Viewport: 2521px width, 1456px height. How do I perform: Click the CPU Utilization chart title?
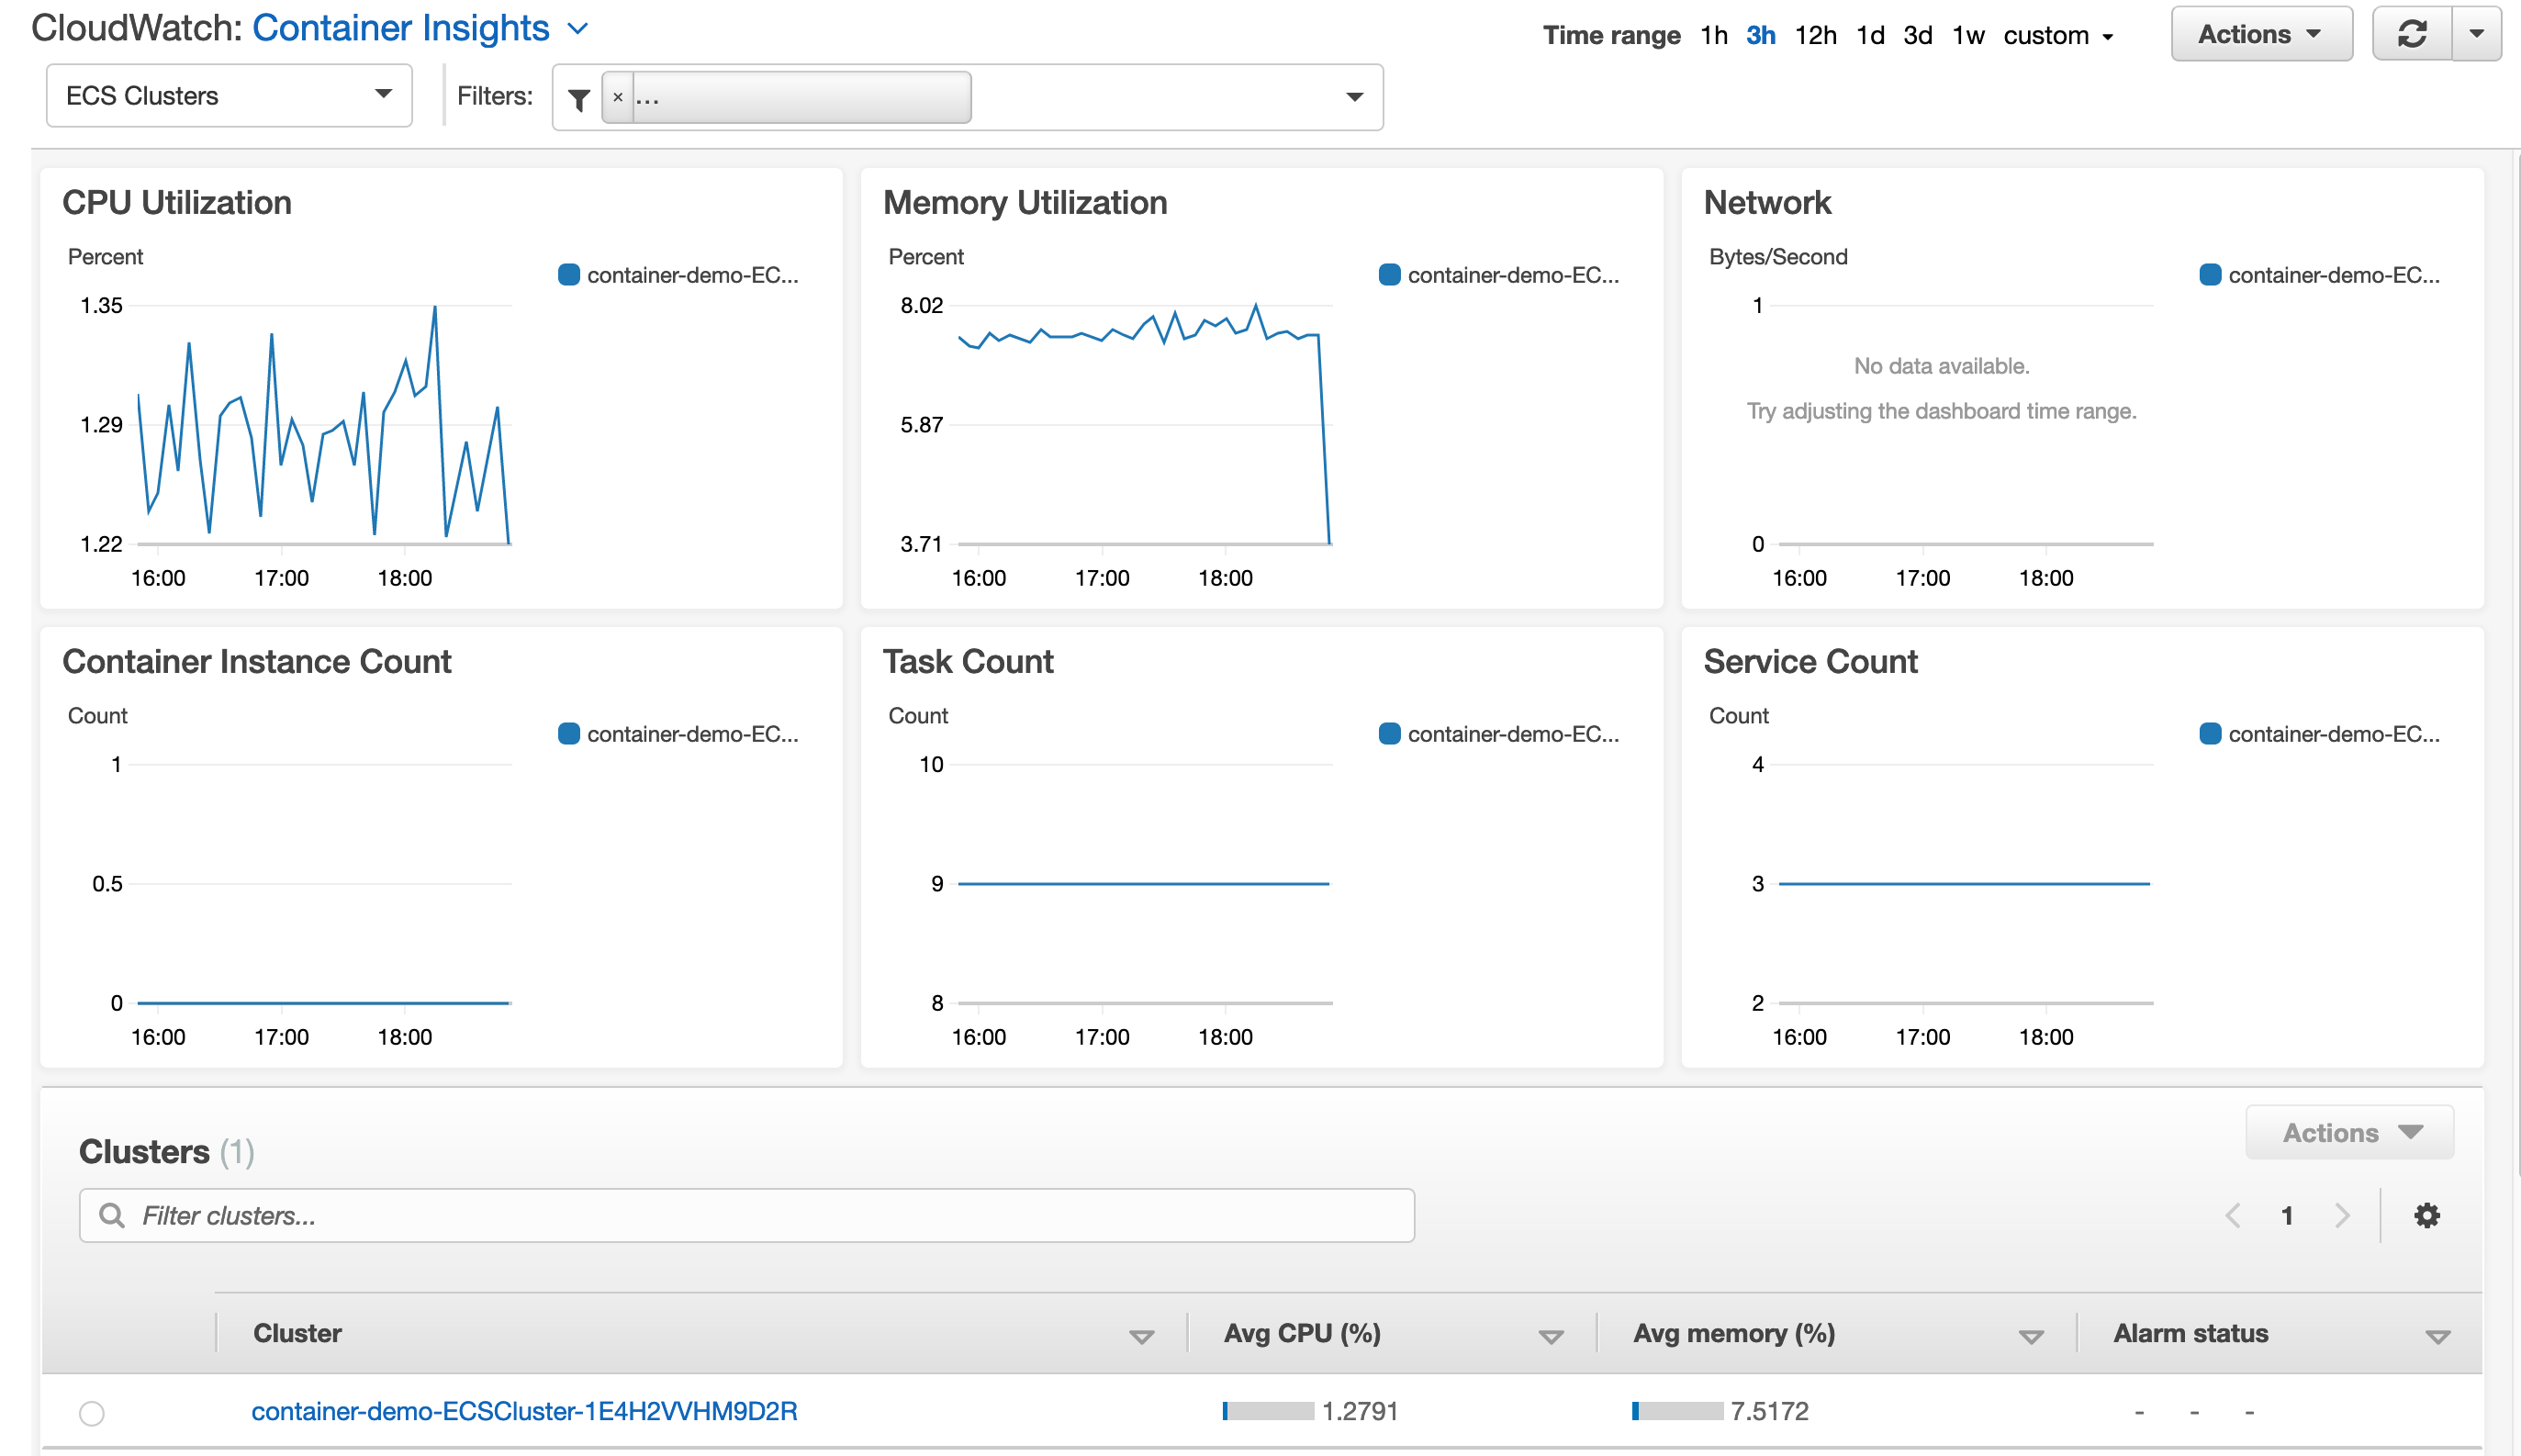(177, 203)
